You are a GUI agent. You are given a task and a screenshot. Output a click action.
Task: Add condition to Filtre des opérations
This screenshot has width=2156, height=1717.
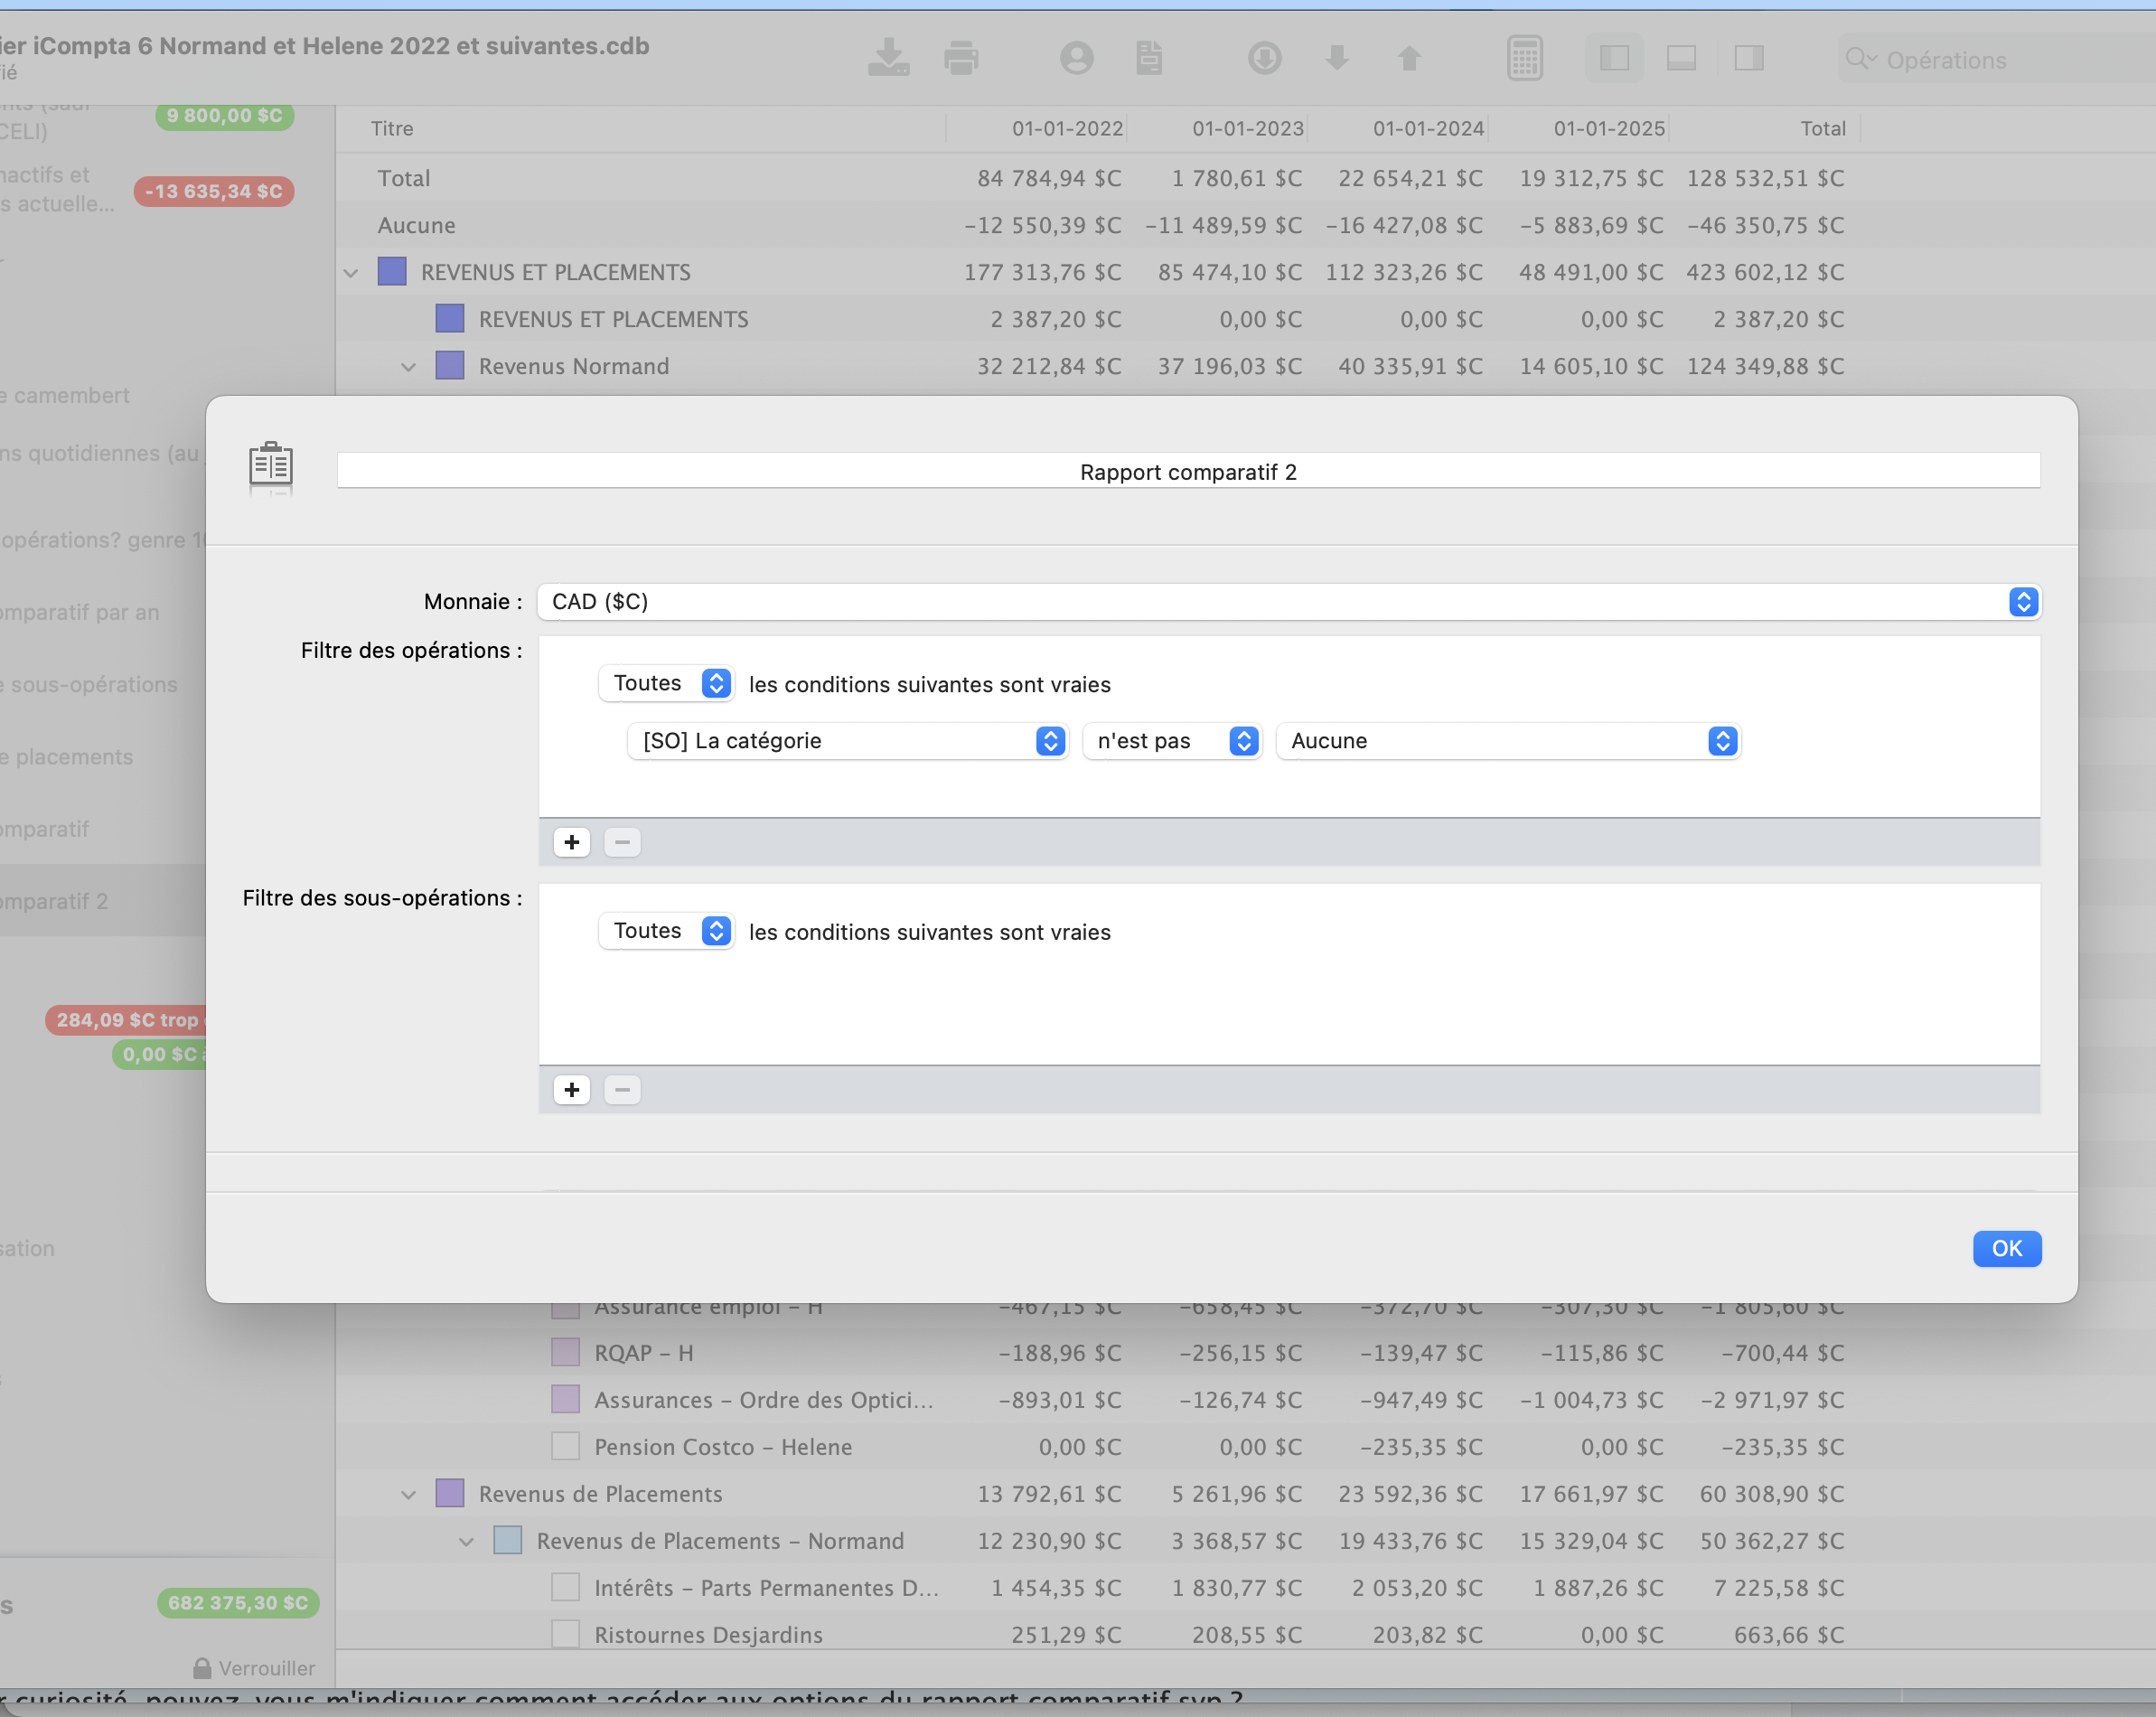pyautogui.click(x=571, y=842)
